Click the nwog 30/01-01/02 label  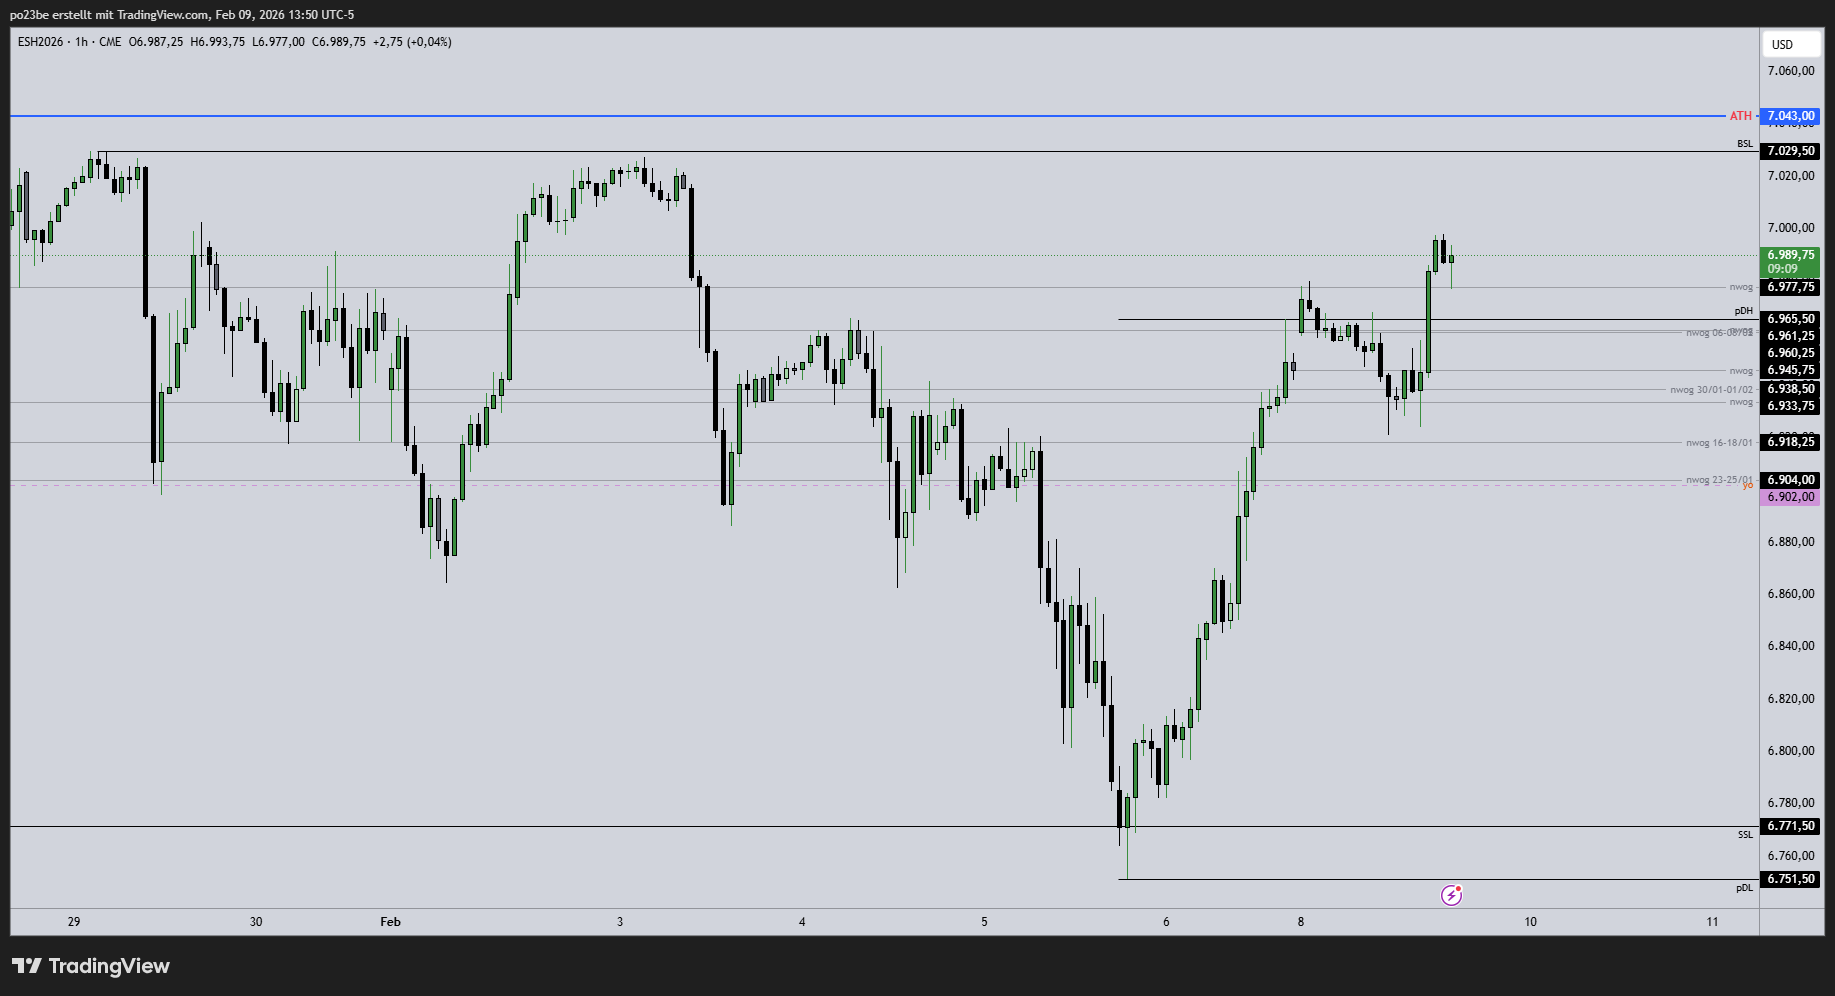(x=1711, y=390)
